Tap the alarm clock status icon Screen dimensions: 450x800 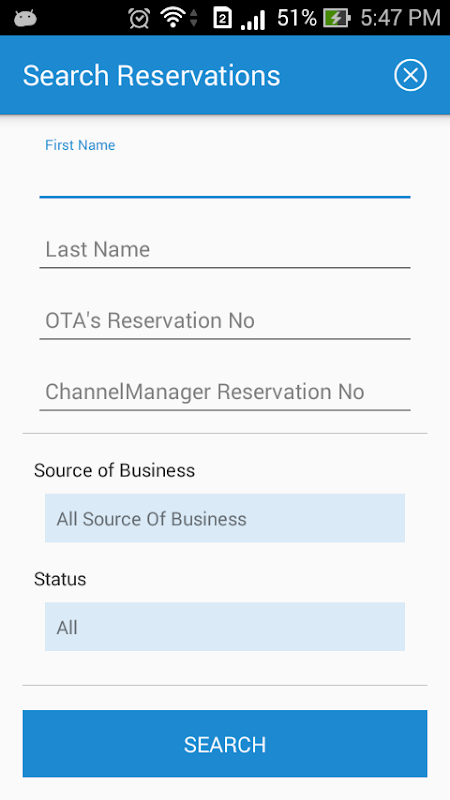point(139,18)
